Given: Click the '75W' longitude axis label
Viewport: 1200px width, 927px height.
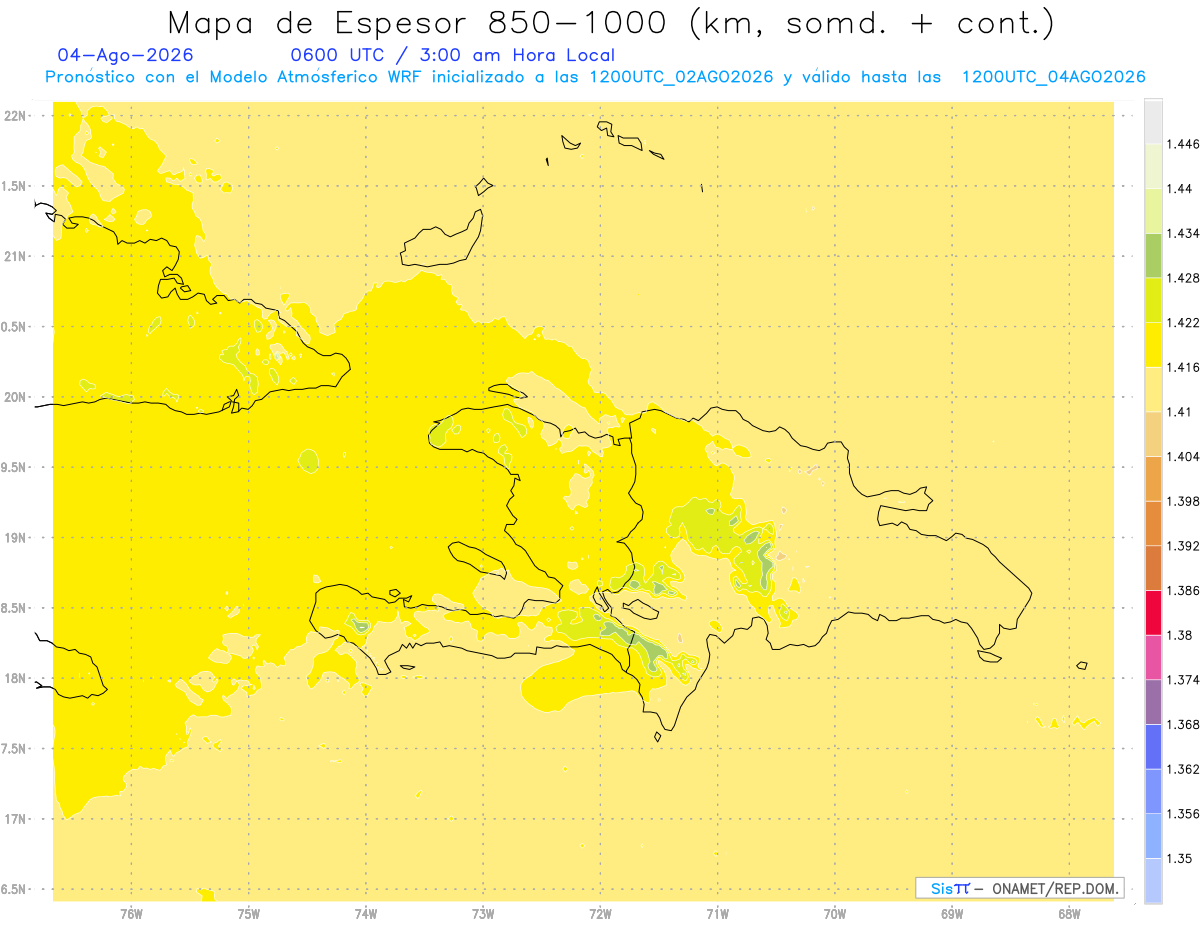Looking at the screenshot, I should pos(249,913).
